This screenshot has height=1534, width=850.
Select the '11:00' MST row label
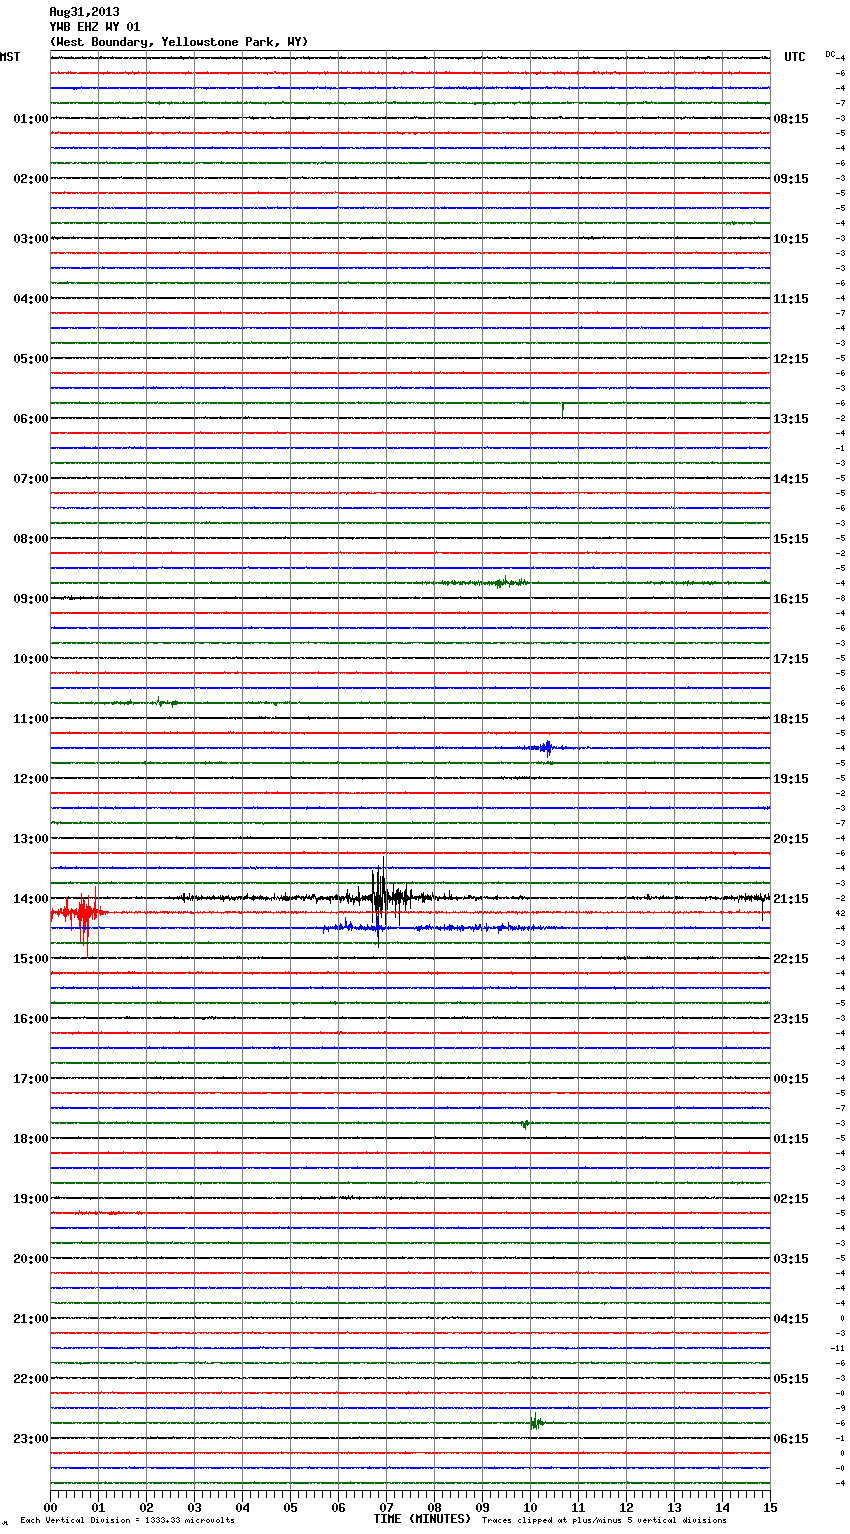coord(31,719)
